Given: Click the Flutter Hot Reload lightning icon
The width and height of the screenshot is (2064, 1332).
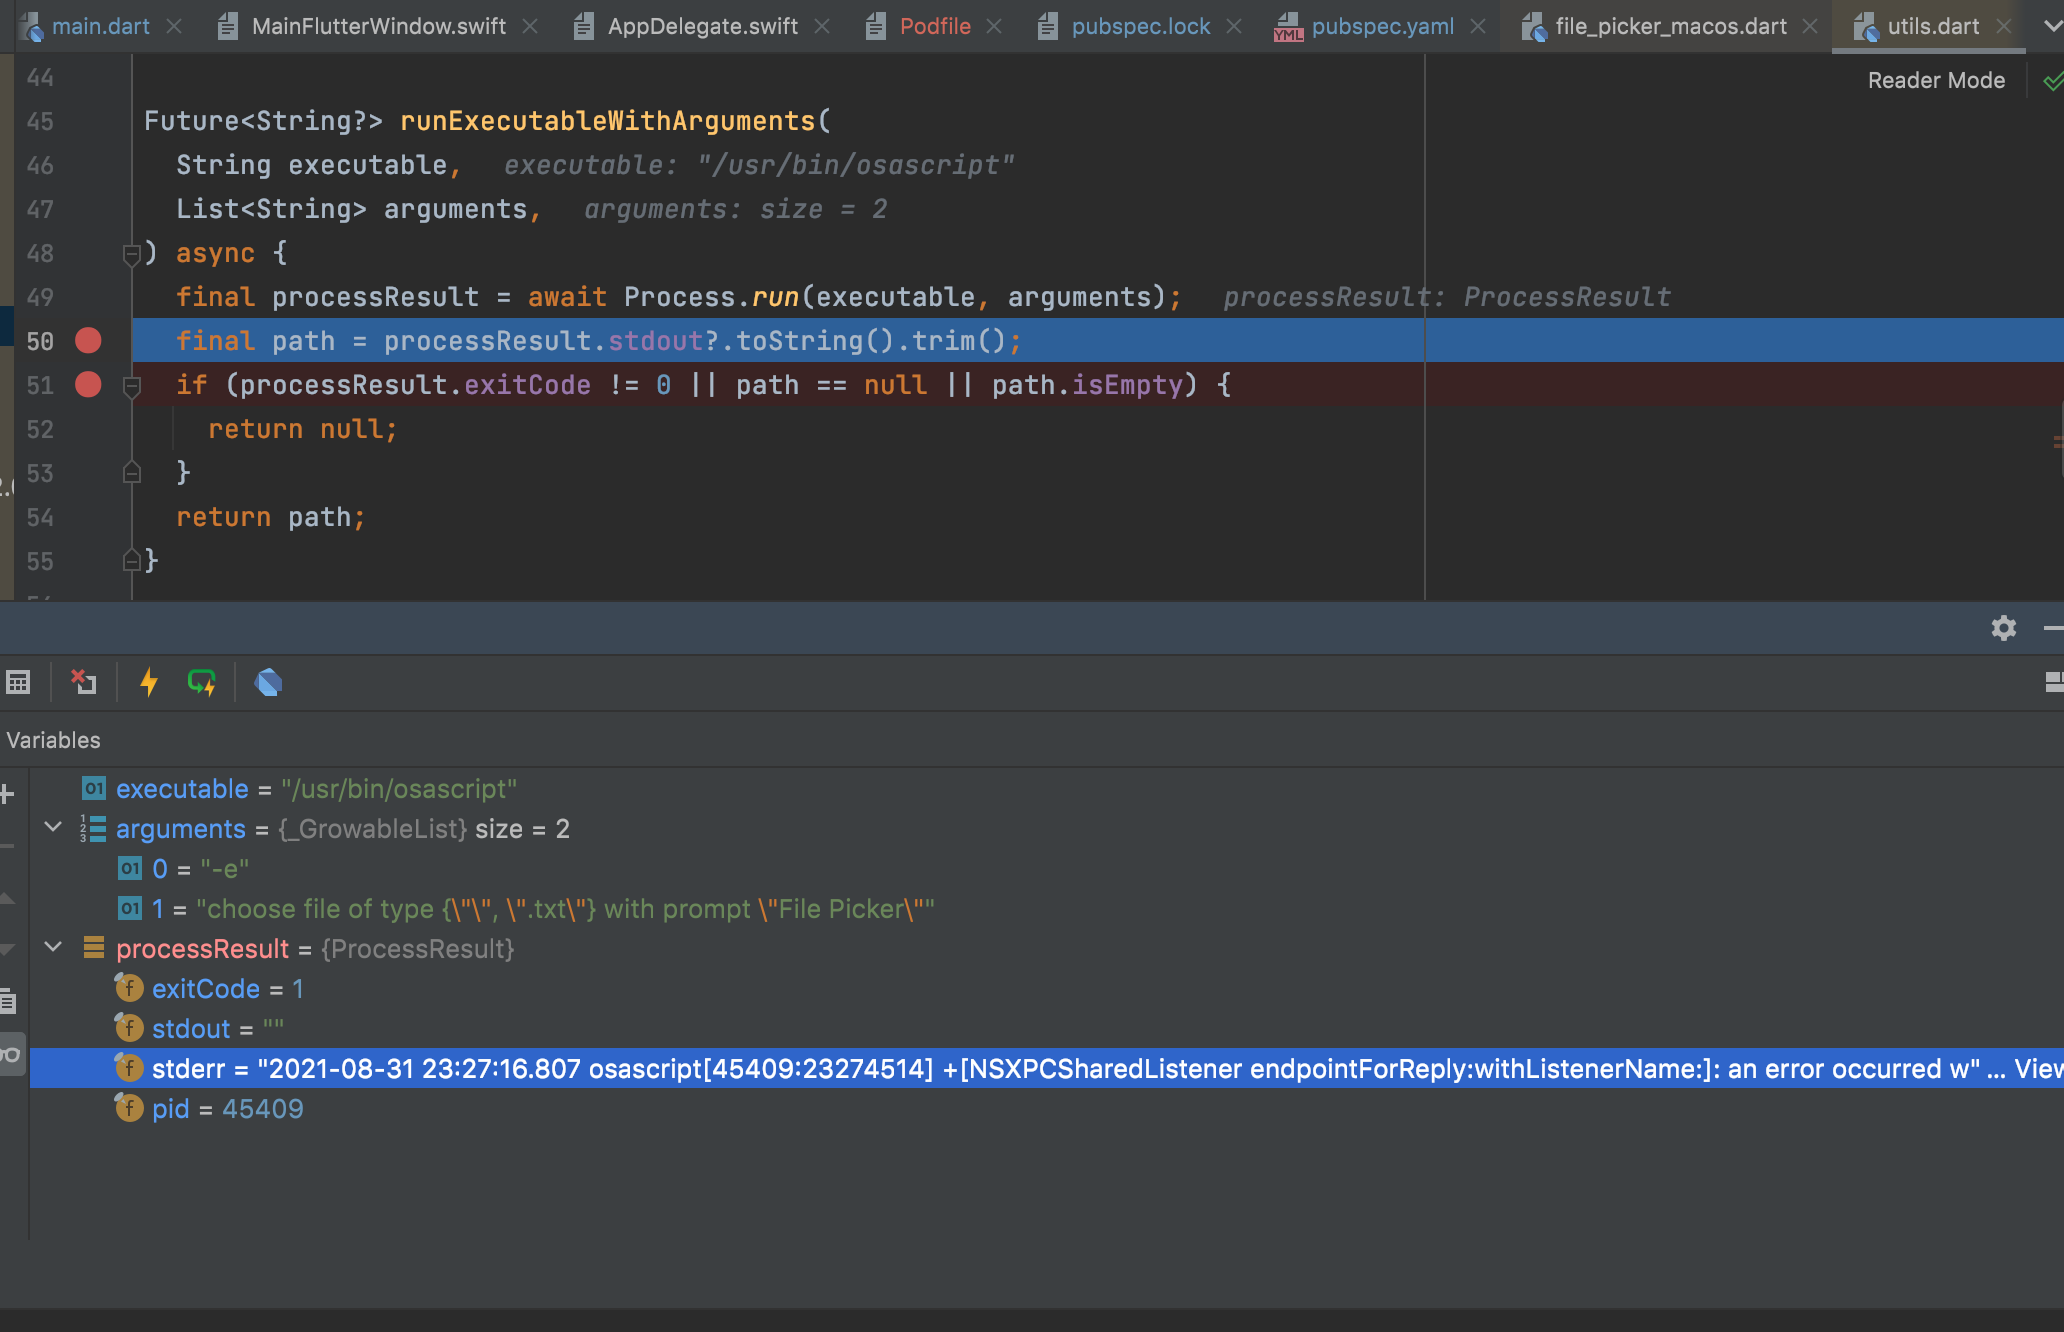Looking at the screenshot, I should pos(149,682).
